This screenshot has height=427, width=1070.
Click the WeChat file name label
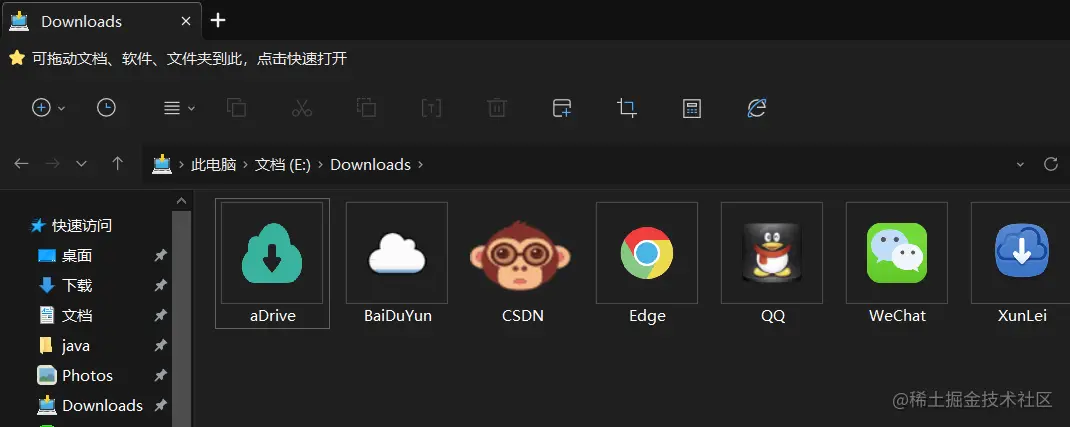(x=897, y=316)
